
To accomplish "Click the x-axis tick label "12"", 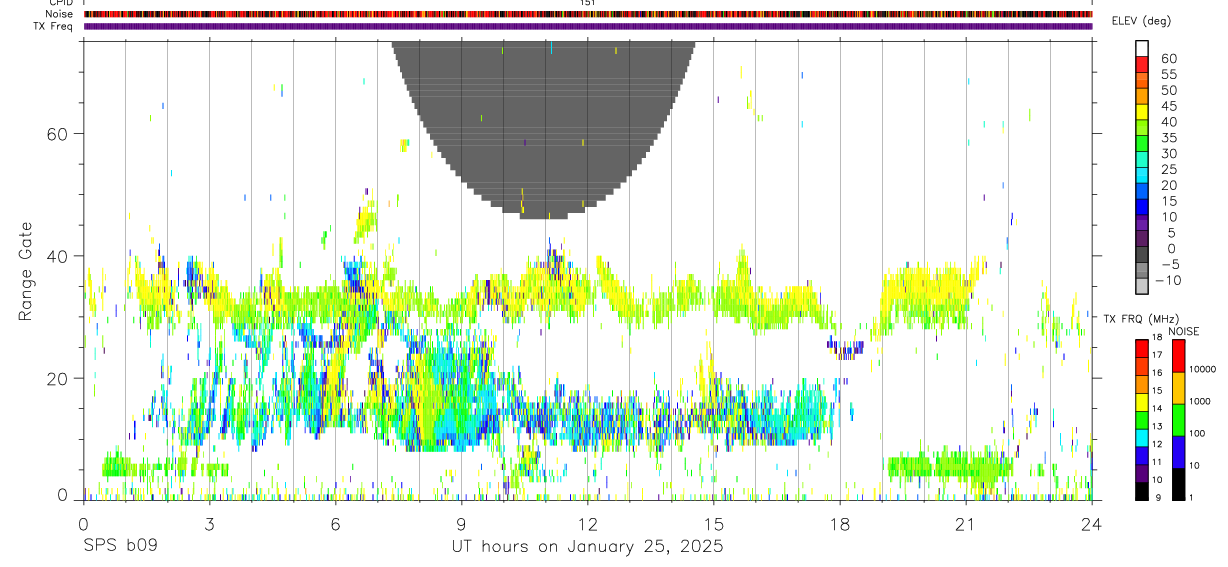I will 588,523.
